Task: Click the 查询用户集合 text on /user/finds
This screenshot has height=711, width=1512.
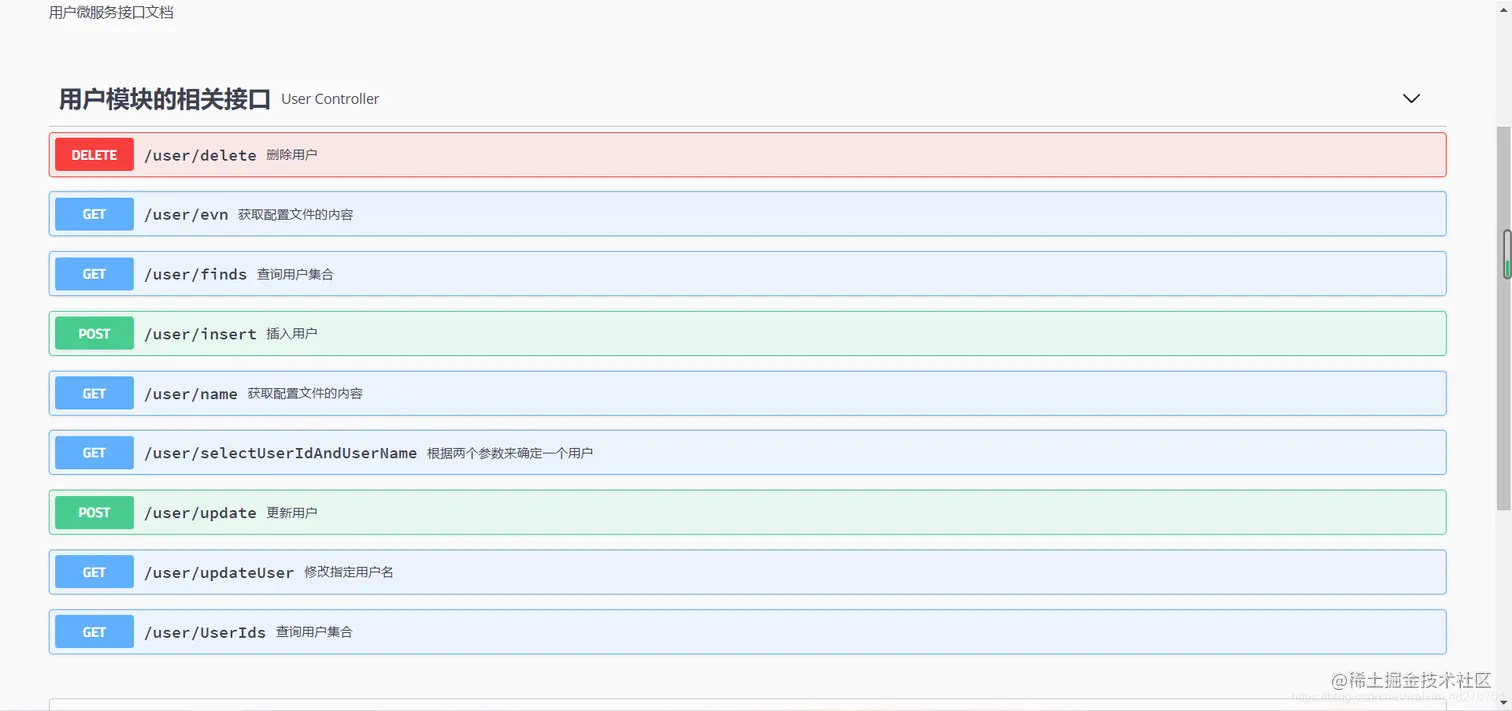Action: [x=295, y=274]
